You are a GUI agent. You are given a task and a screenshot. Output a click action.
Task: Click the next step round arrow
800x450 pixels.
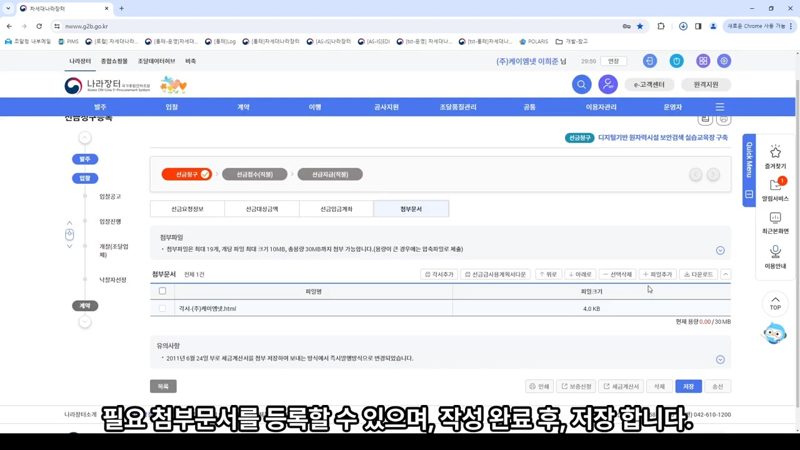coord(713,174)
